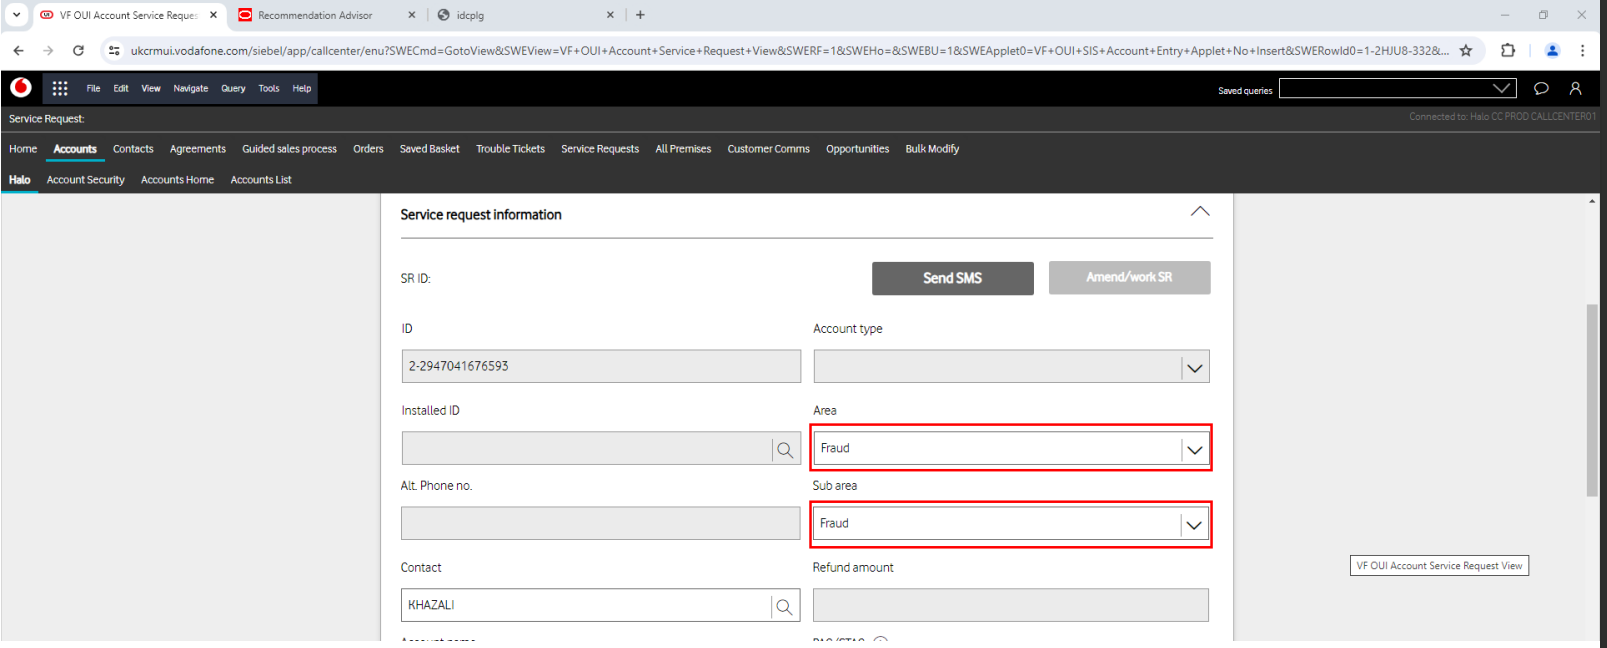Reload the page with refresh icon
The image size is (1607, 648).
tap(78, 50)
